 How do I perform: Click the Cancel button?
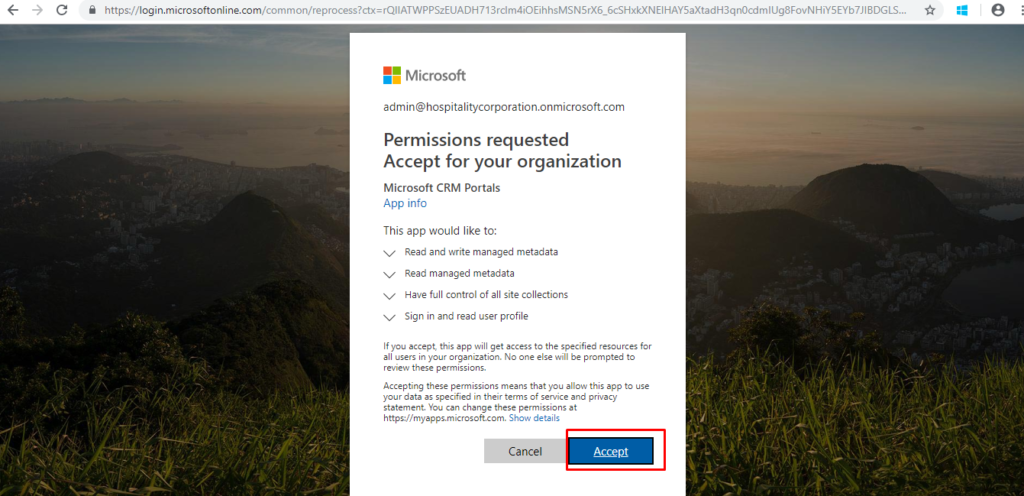point(525,451)
